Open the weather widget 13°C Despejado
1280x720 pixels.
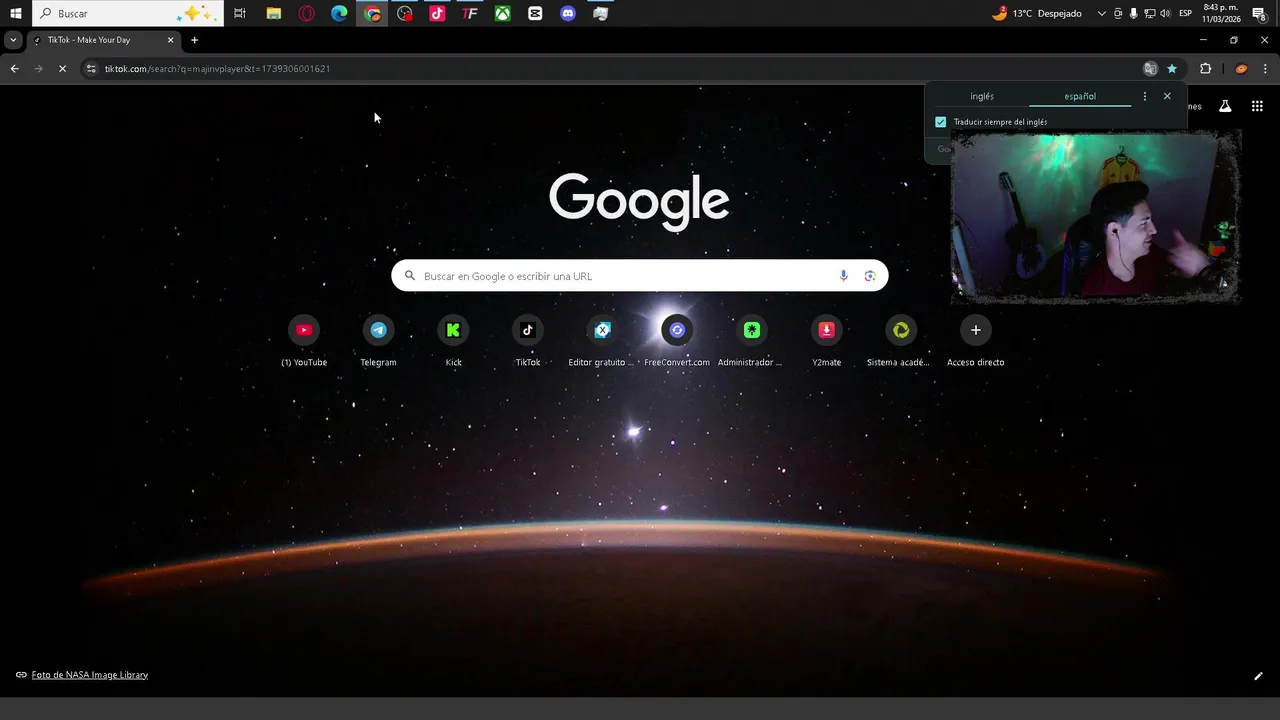pyautogui.click(x=1037, y=13)
